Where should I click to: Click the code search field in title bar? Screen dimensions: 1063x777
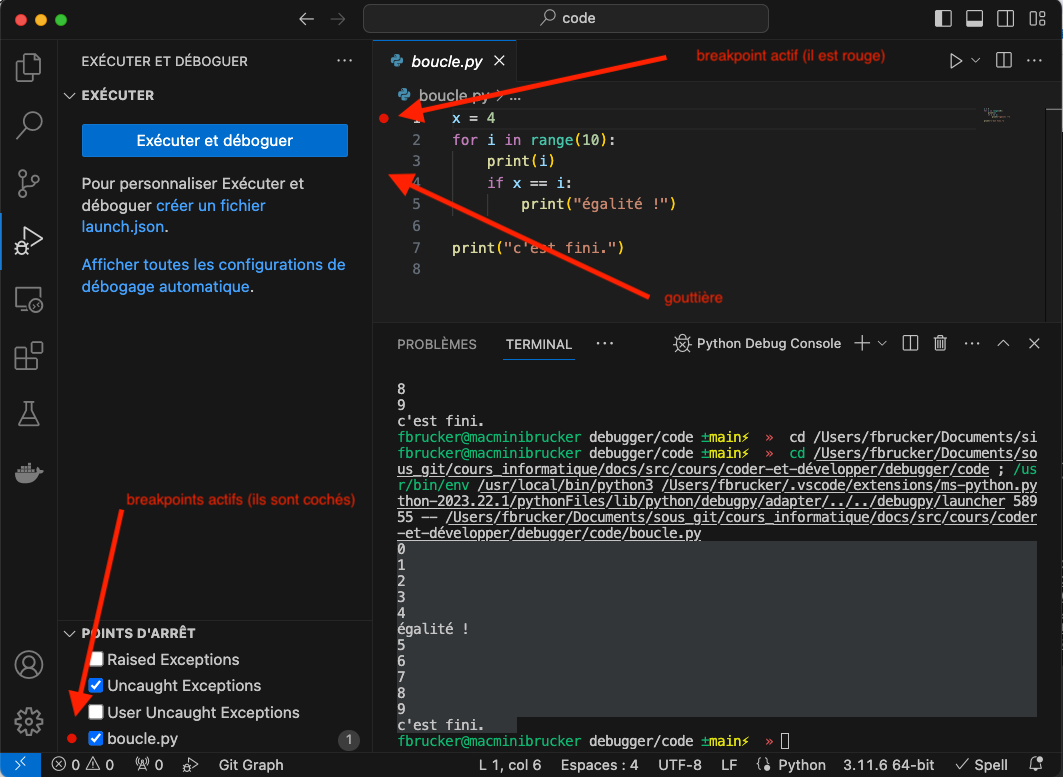[x=566, y=18]
